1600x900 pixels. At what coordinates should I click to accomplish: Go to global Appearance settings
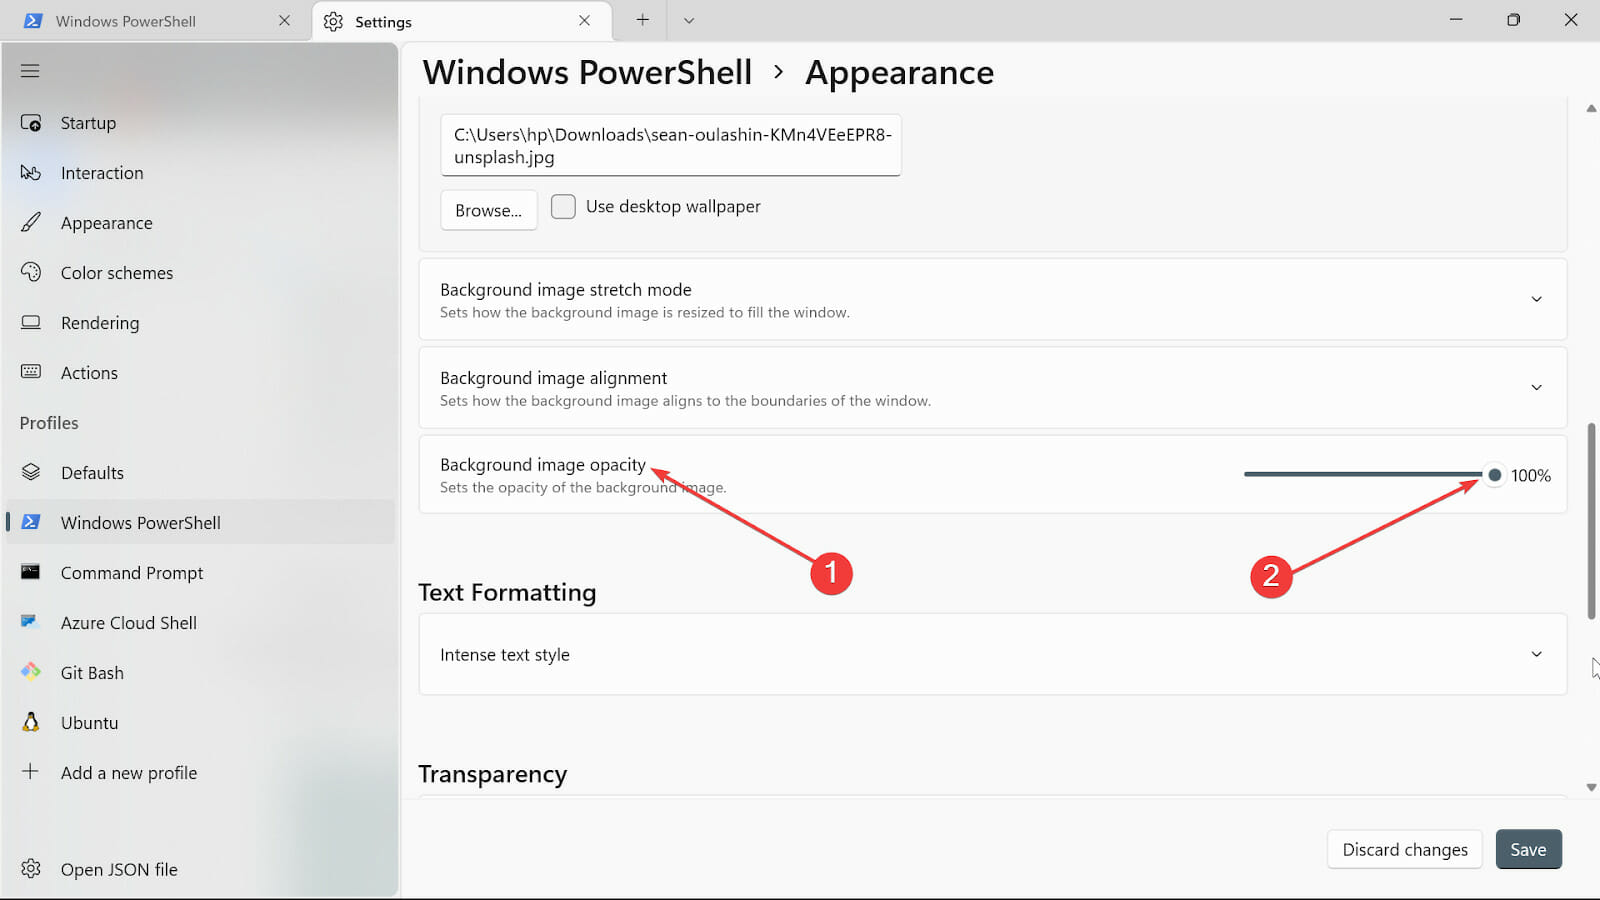[200, 223]
